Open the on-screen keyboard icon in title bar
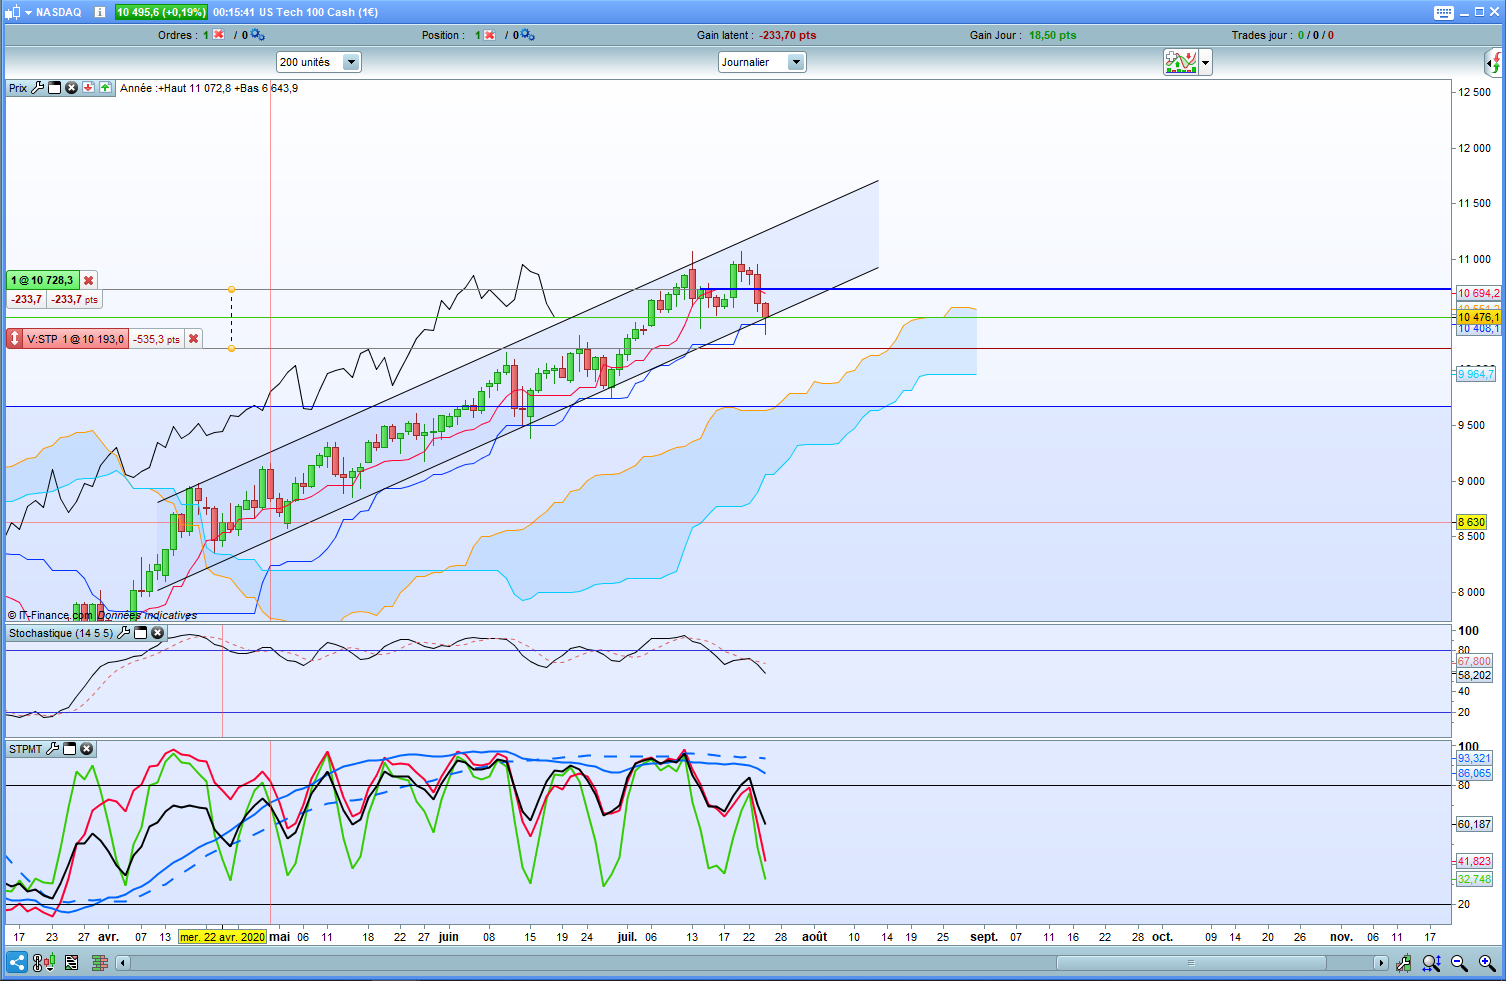 1443,12
